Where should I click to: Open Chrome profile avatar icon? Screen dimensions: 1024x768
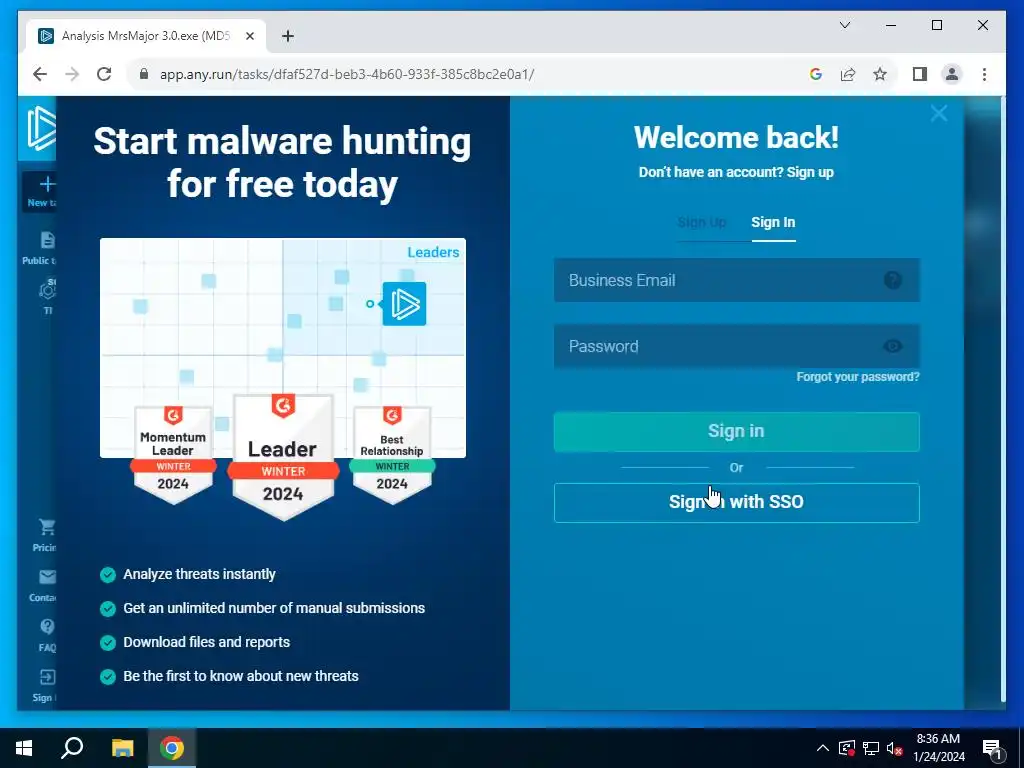[x=952, y=74]
